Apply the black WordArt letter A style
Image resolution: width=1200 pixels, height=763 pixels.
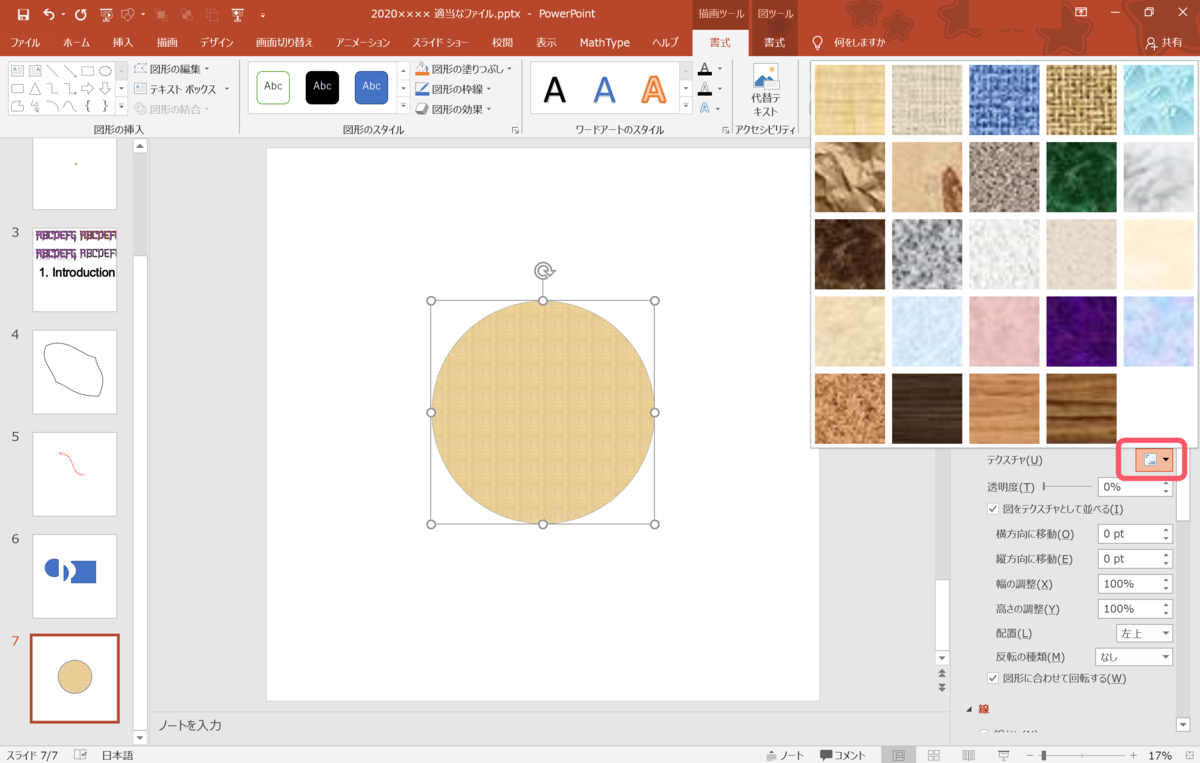click(x=554, y=89)
